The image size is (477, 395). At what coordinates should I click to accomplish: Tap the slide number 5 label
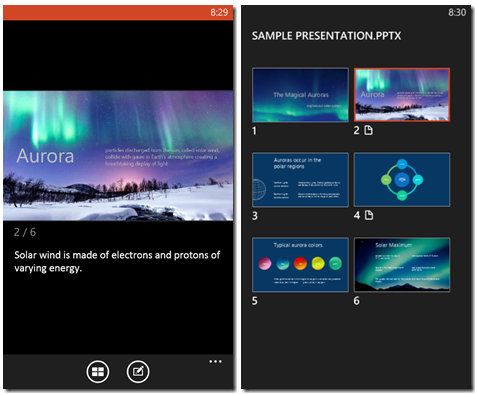[255, 301]
